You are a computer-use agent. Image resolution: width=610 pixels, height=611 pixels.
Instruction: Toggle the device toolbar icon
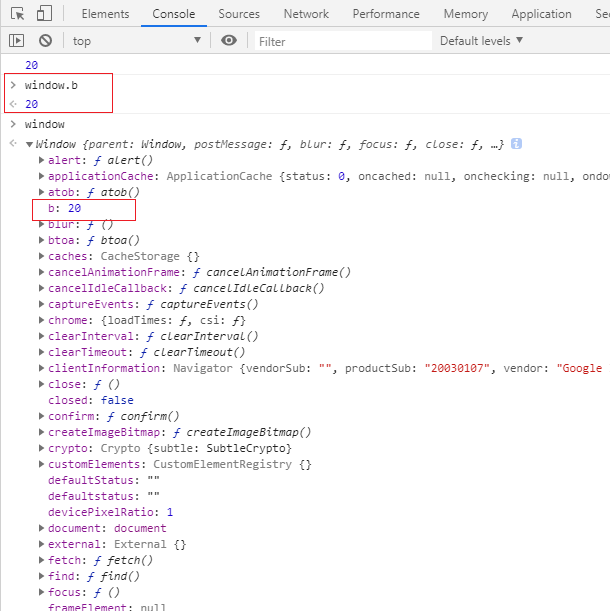[x=44, y=13]
